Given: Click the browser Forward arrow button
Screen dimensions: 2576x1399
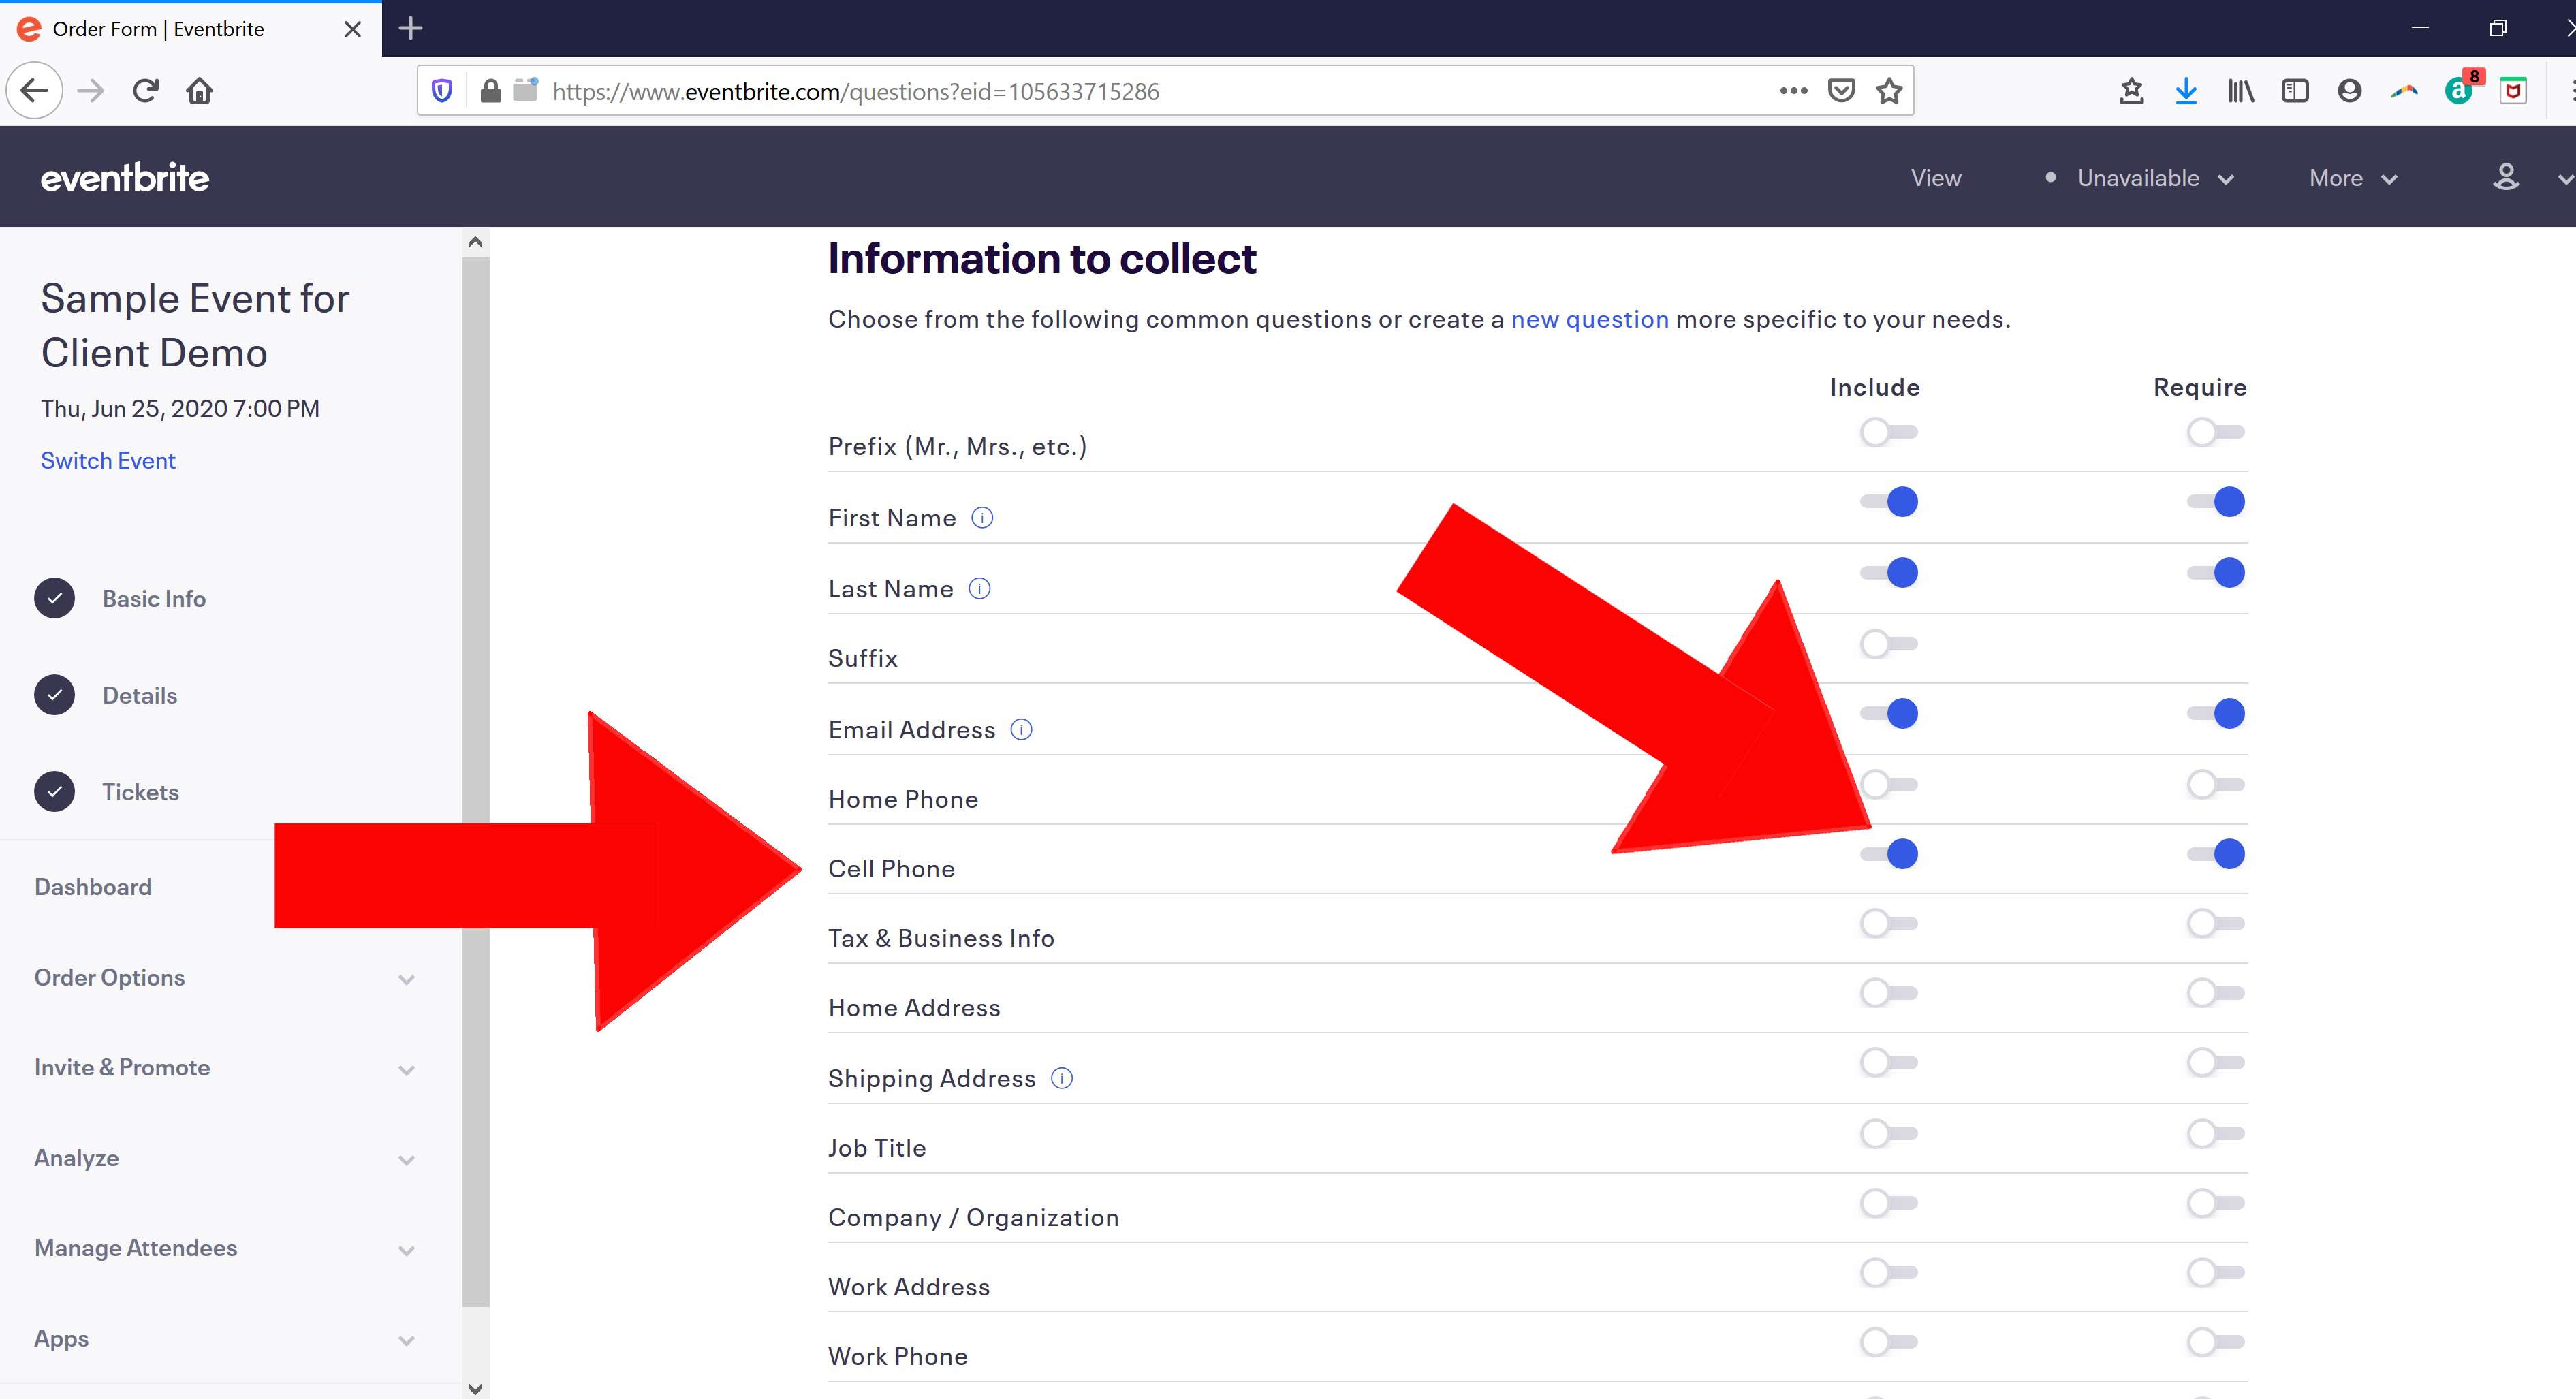Looking at the screenshot, I should (91, 91).
